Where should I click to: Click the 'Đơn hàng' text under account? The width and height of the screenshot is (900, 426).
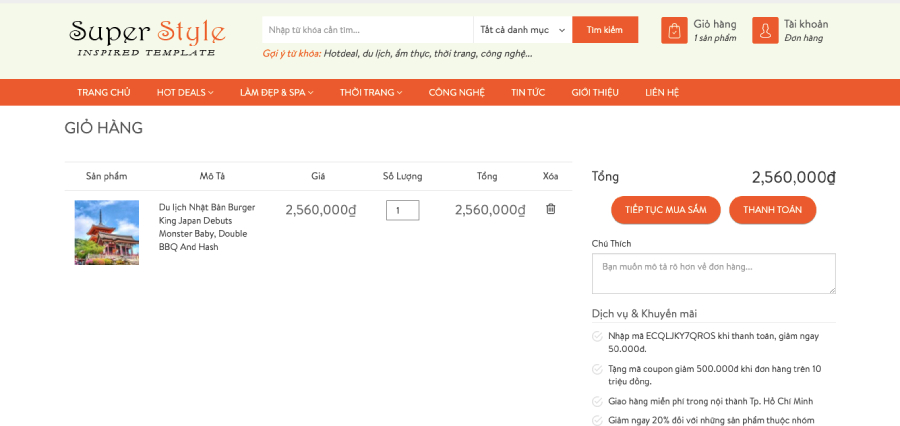pyautogui.click(x=804, y=38)
